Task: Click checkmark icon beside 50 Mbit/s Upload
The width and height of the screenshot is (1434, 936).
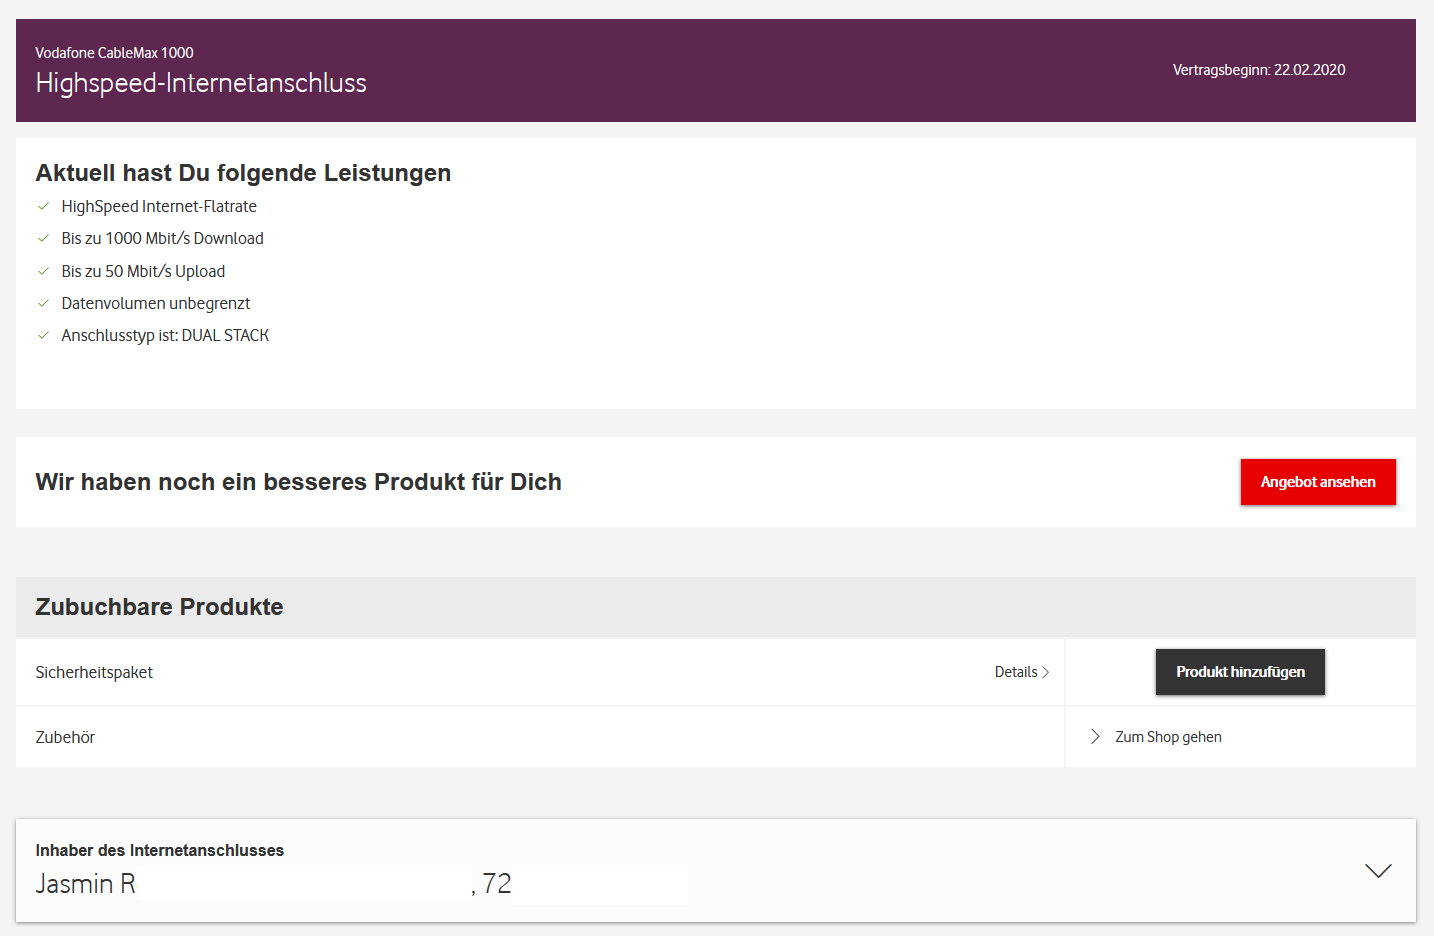Action: tap(43, 271)
